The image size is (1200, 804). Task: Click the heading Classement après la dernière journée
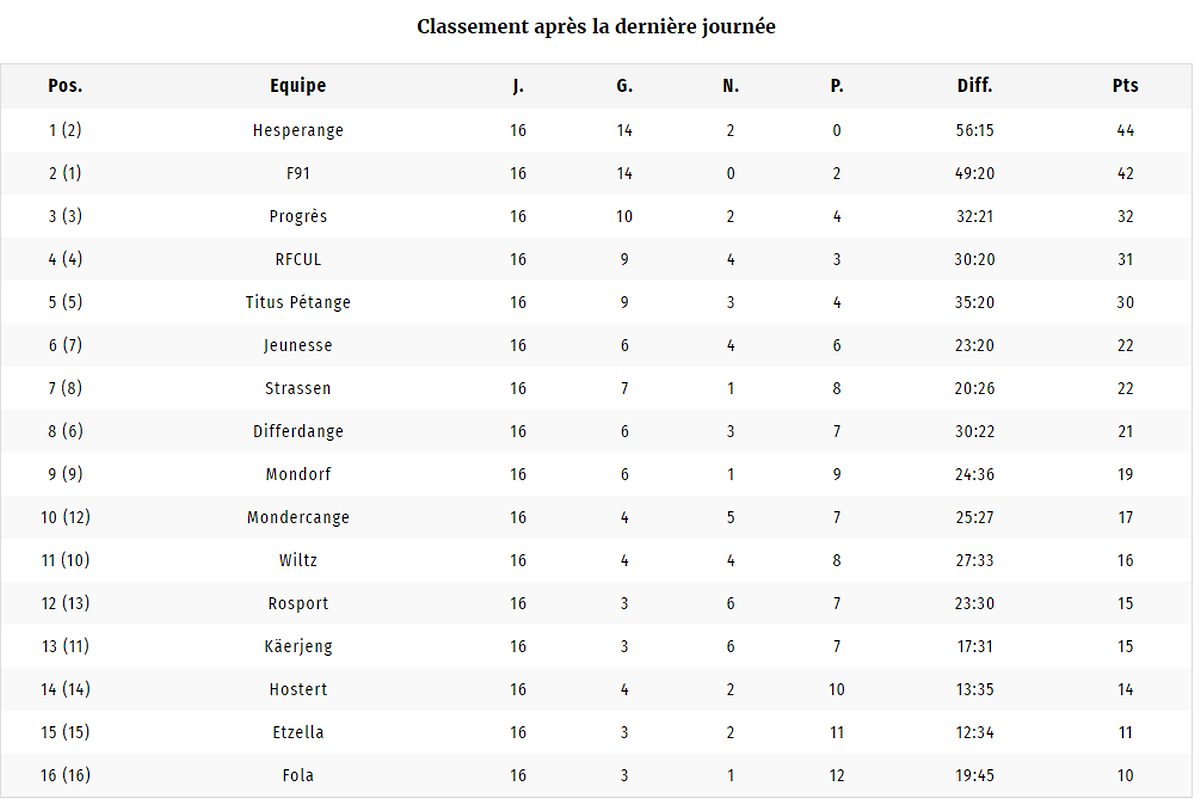coord(596,27)
